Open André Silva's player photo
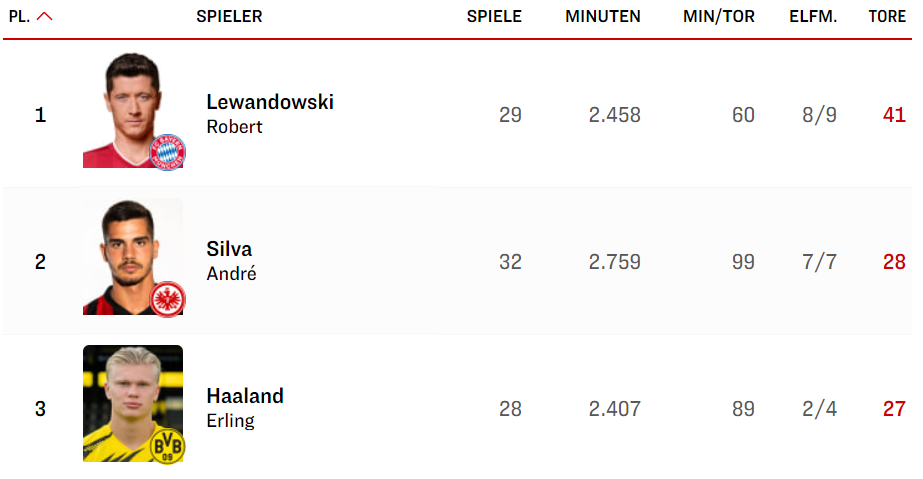 coord(132,257)
